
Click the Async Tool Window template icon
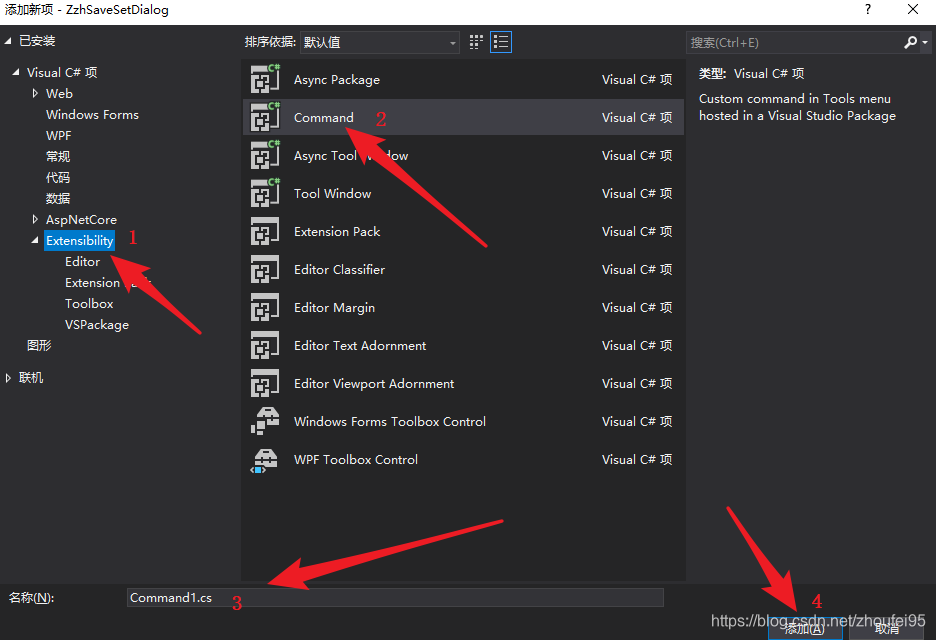tap(265, 155)
